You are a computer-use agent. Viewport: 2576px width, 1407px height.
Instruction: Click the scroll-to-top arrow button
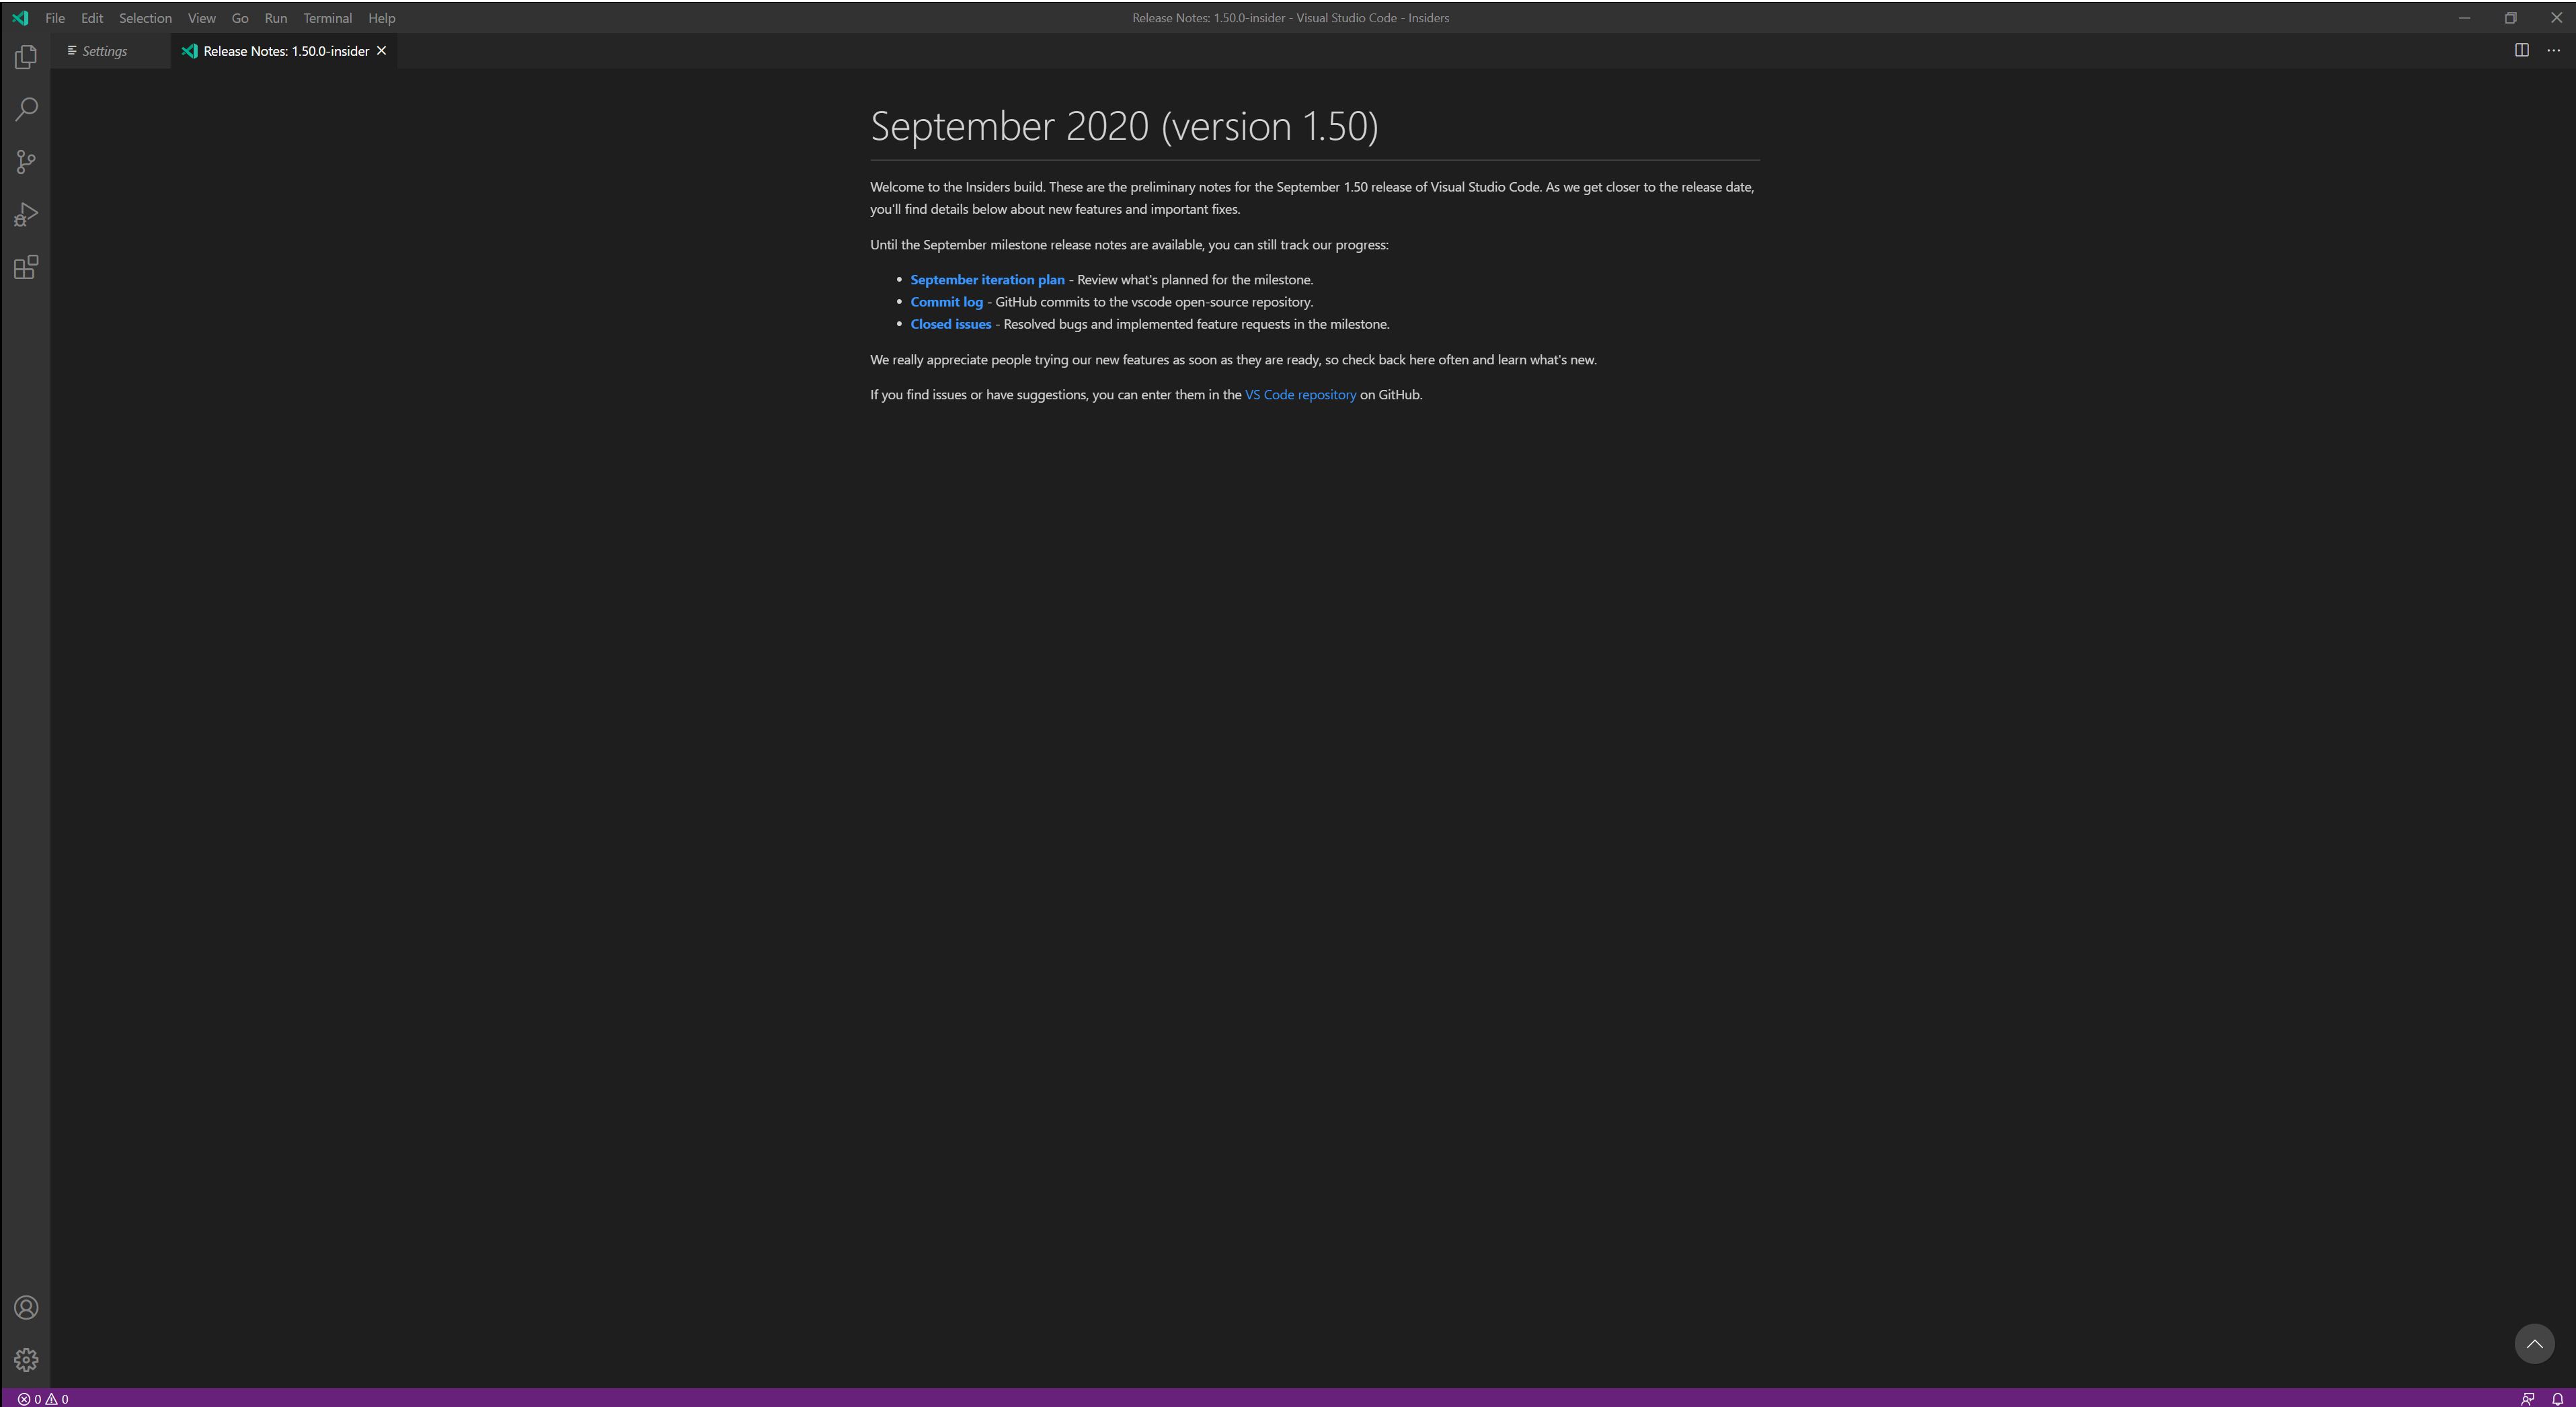pyautogui.click(x=2534, y=1344)
